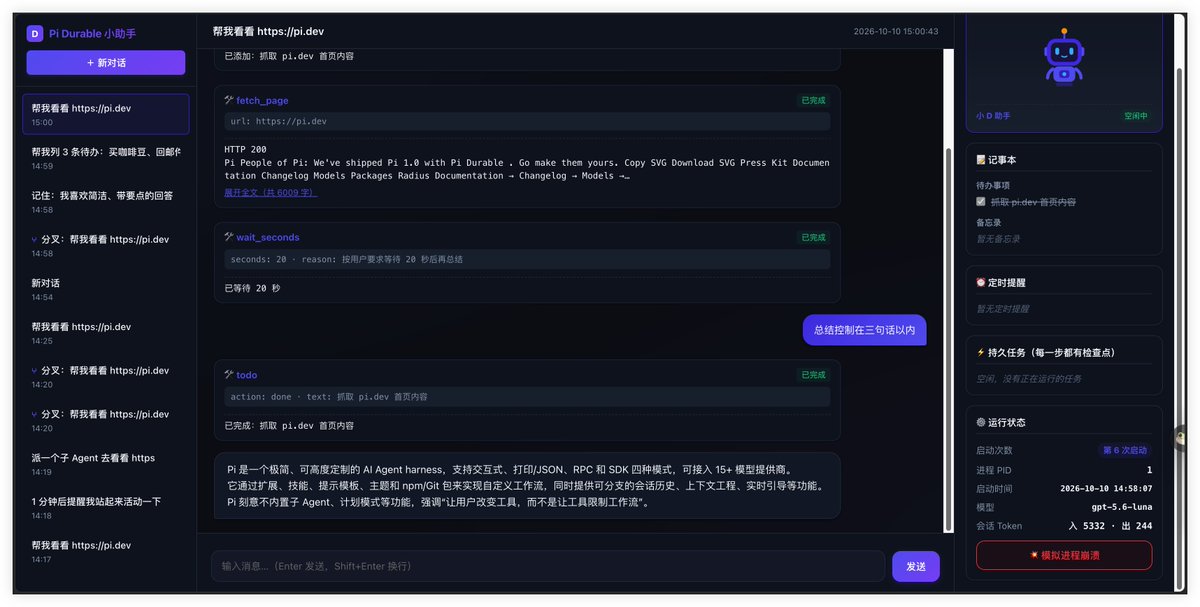The image size is (1200, 607).
Task: Click the 第 6 次启动 badge
Action: point(1125,450)
